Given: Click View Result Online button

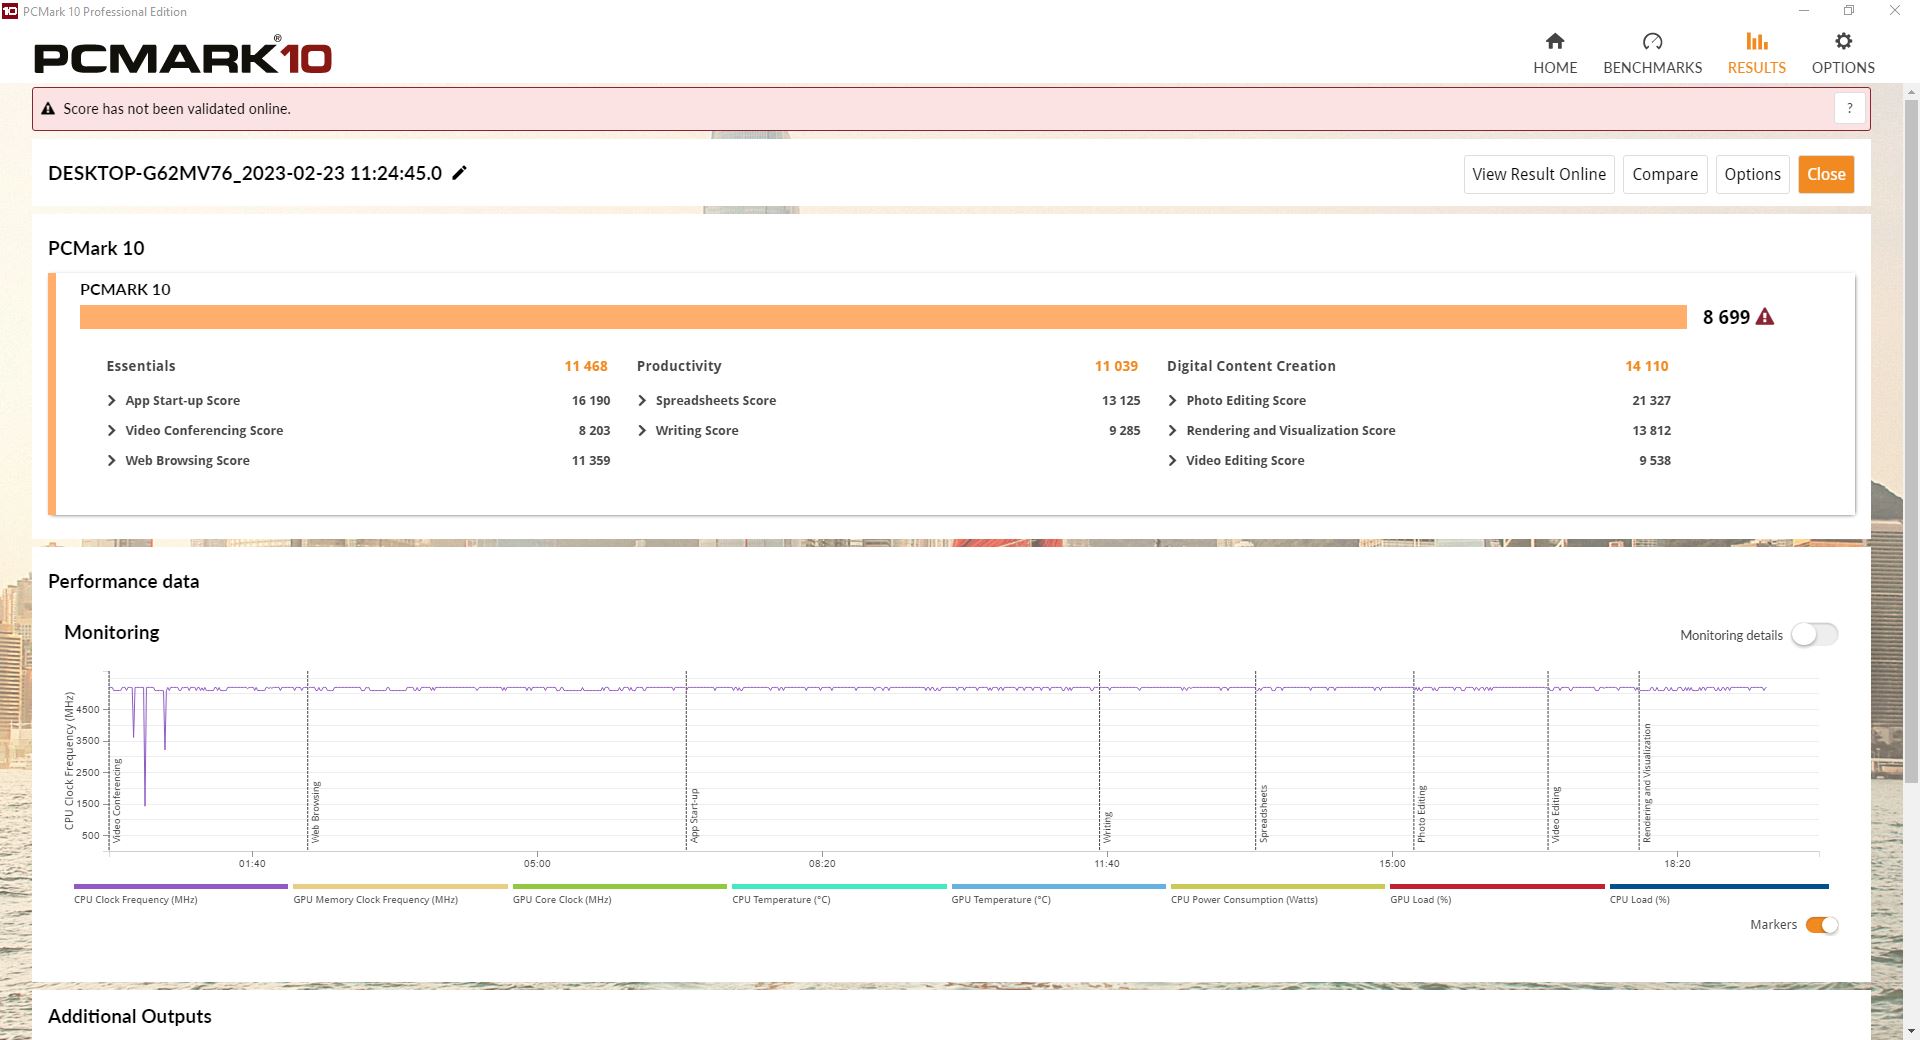Looking at the screenshot, I should [x=1539, y=174].
